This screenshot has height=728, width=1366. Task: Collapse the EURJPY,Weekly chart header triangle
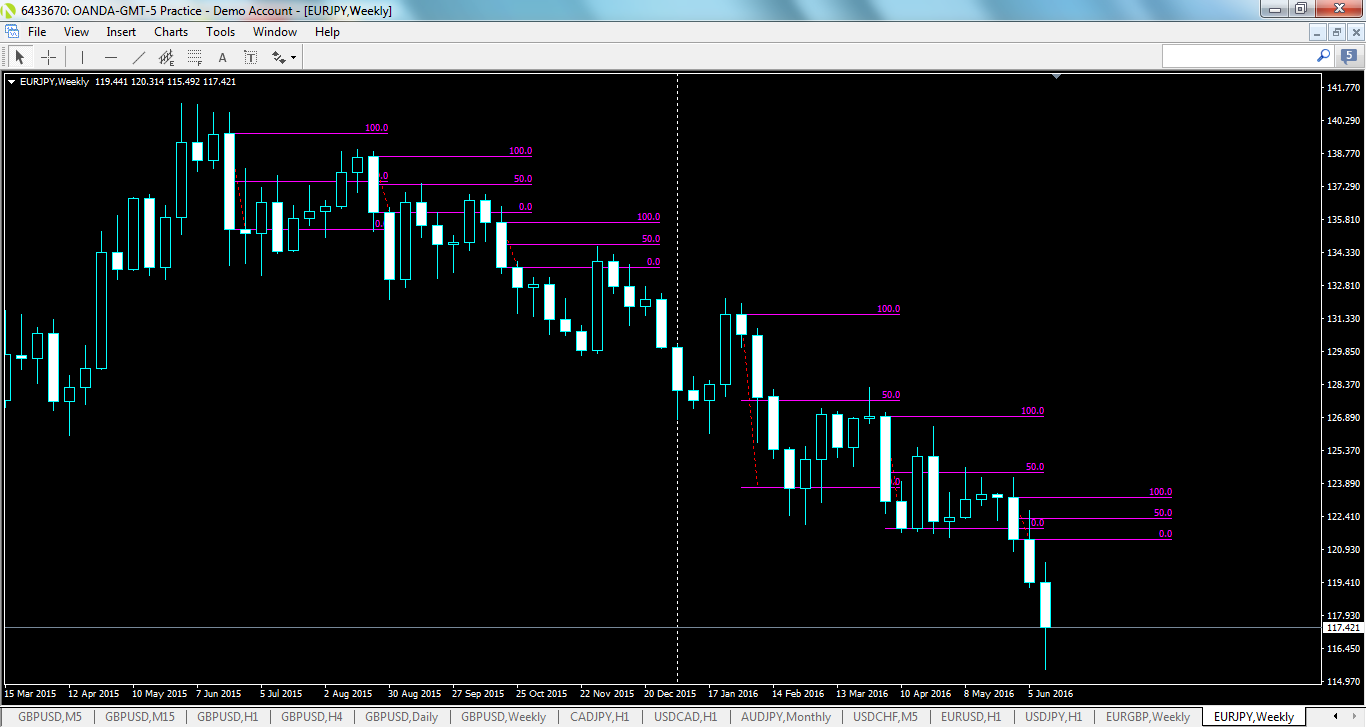[11, 81]
